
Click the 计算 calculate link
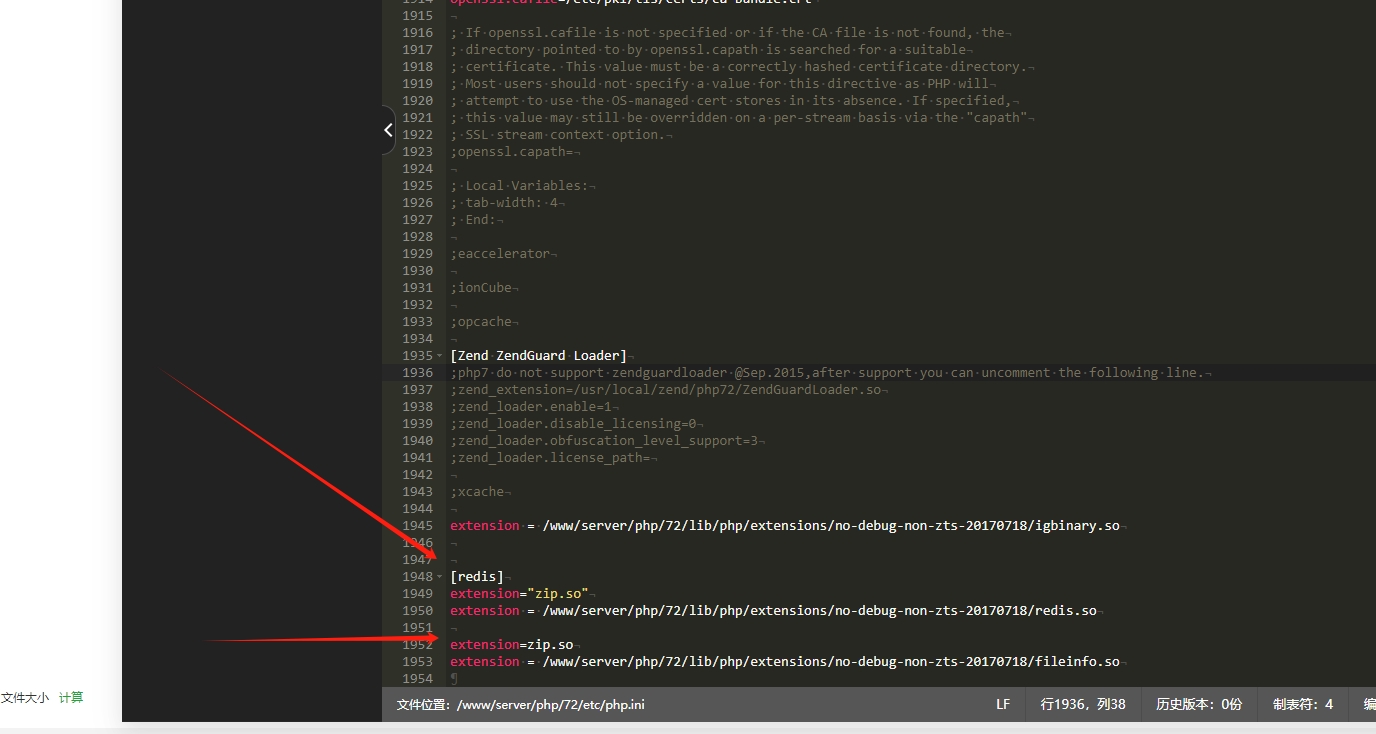tap(70, 697)
